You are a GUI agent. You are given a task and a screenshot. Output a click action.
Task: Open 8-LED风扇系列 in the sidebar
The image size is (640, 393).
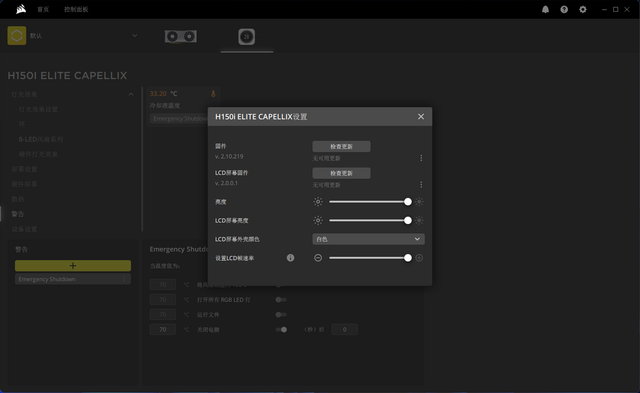(x=41, y=139)
